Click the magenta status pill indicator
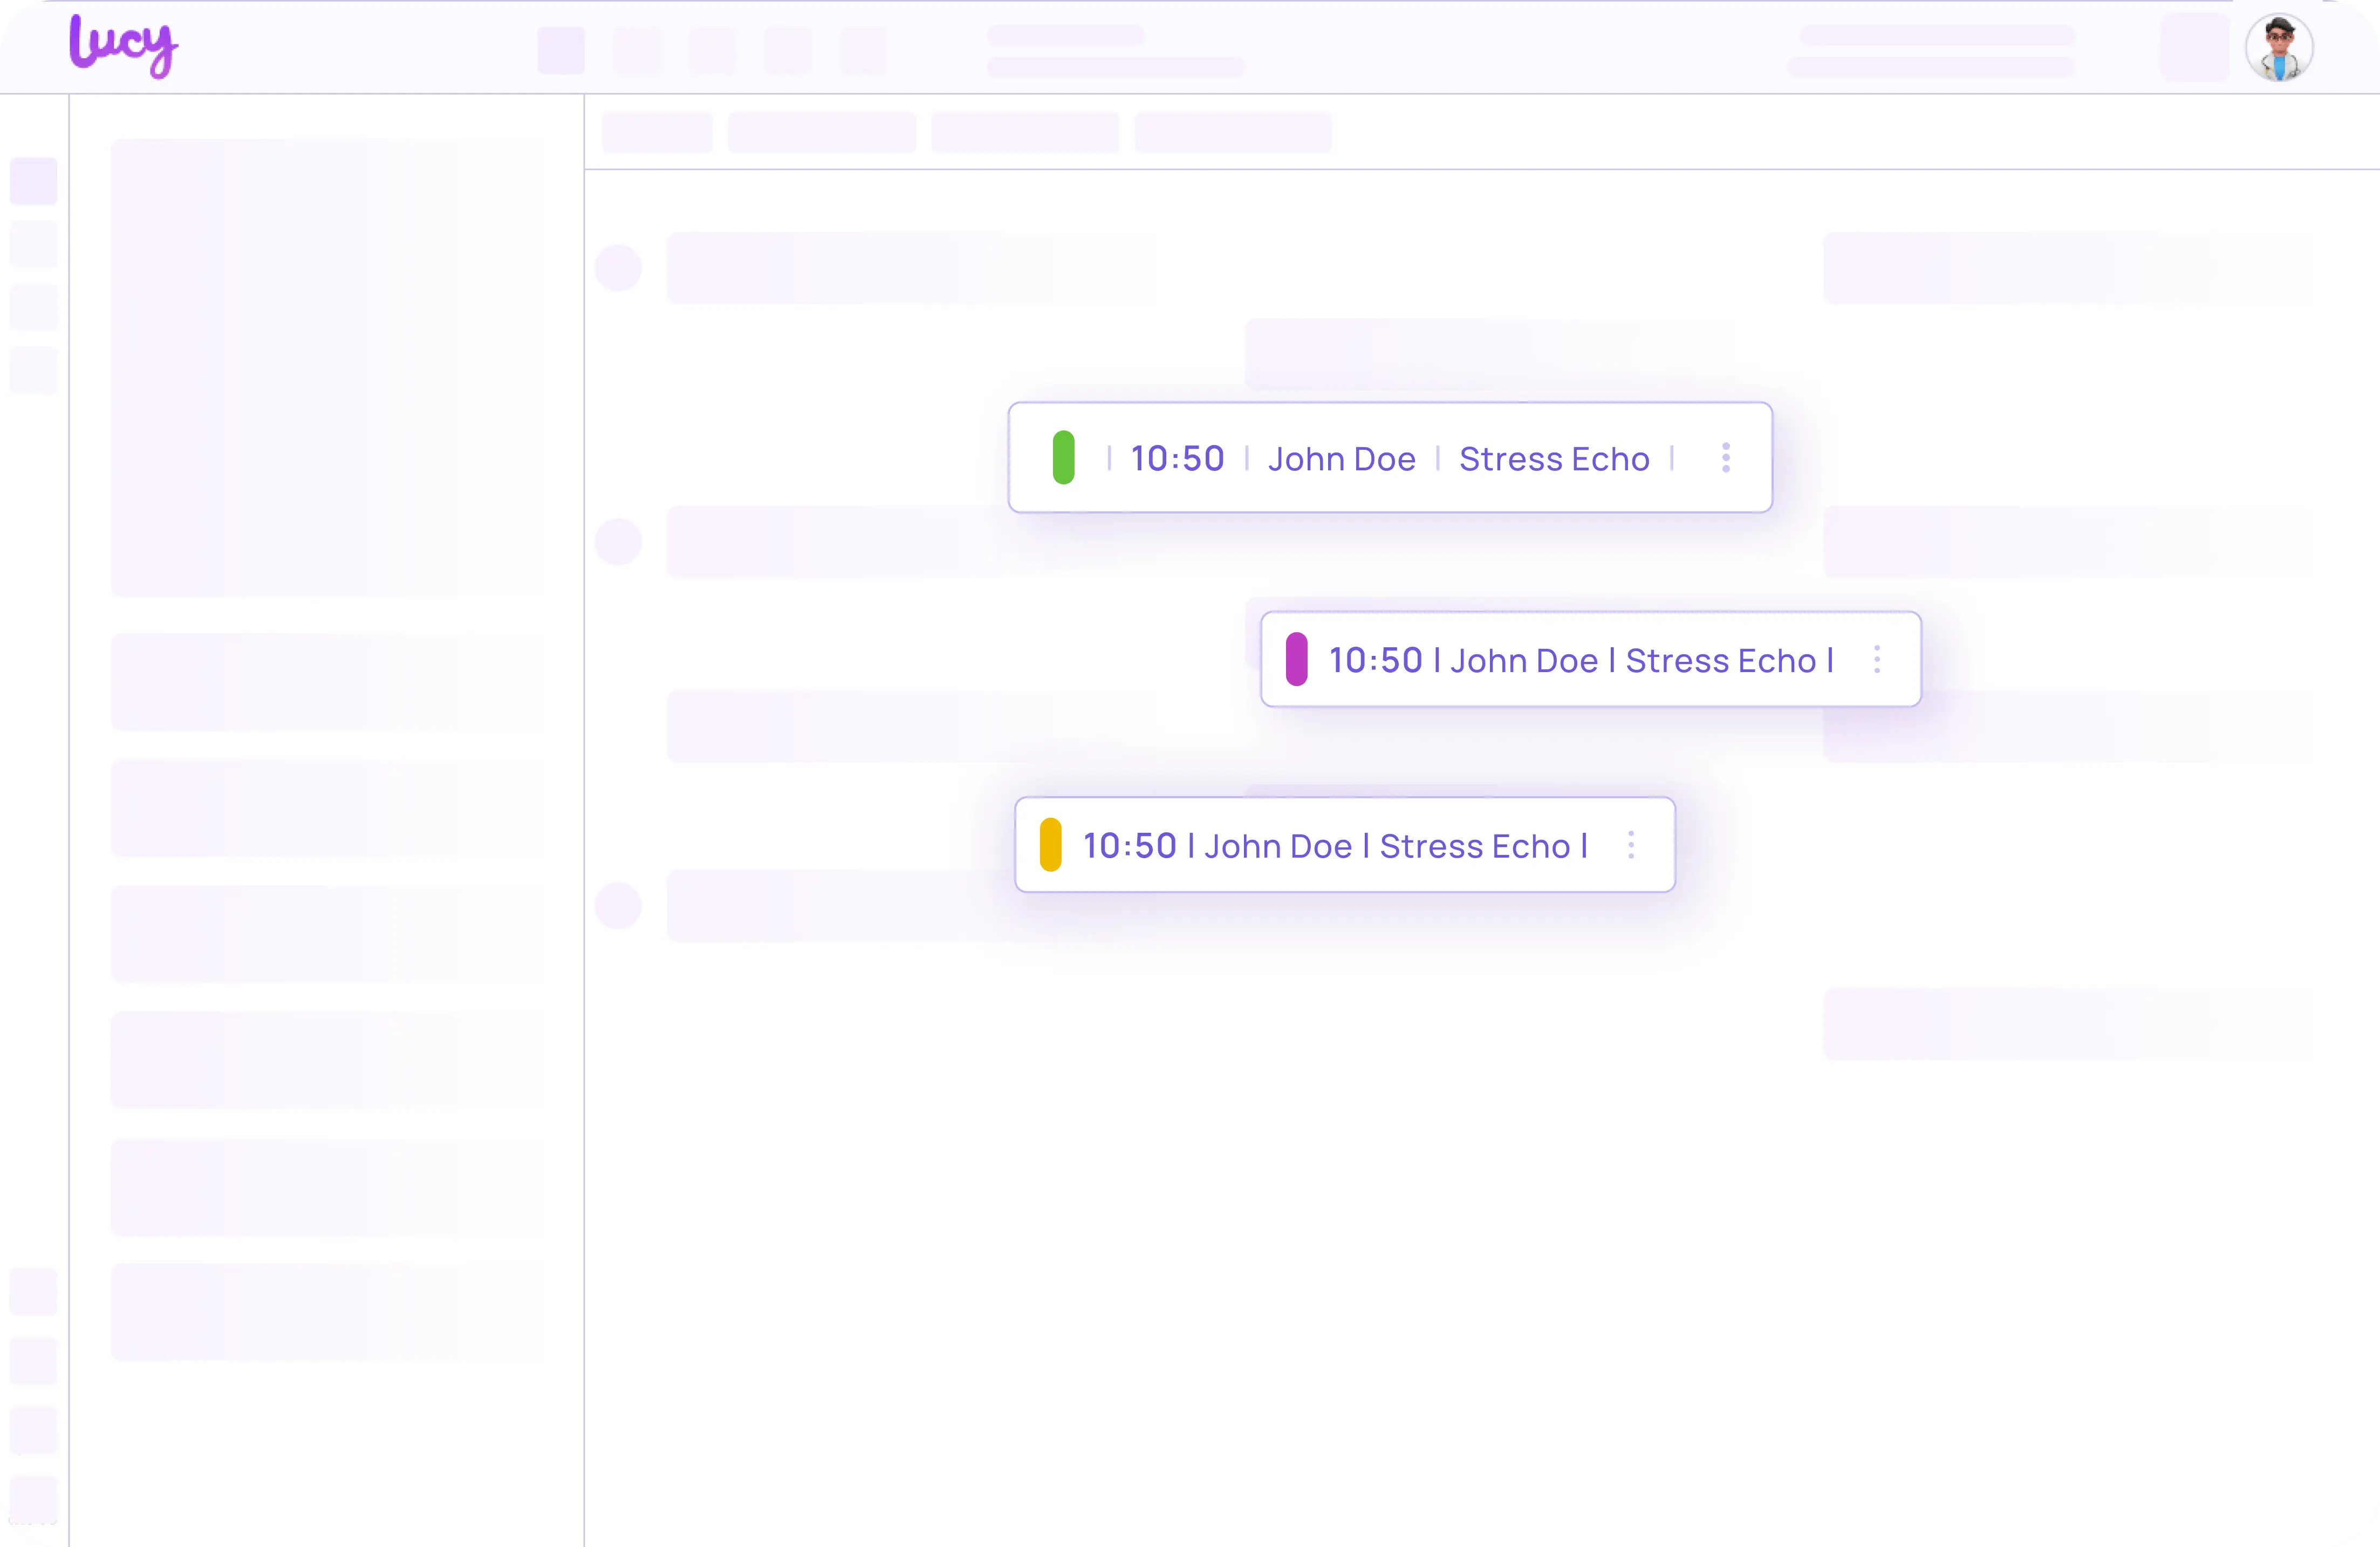This screenshot has height=1547, width=2380. pyautogui.click(x=1297, y=659)
